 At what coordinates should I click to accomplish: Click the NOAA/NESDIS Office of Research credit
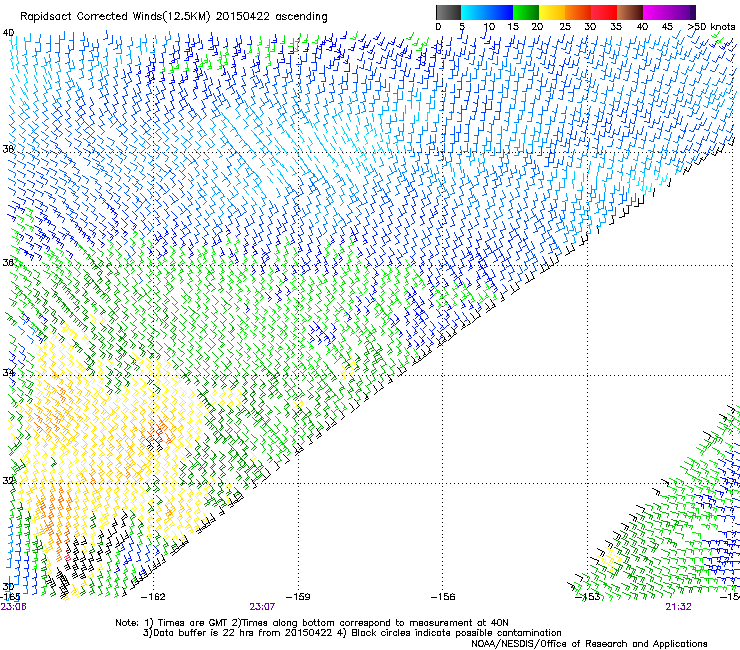(589, 644)
